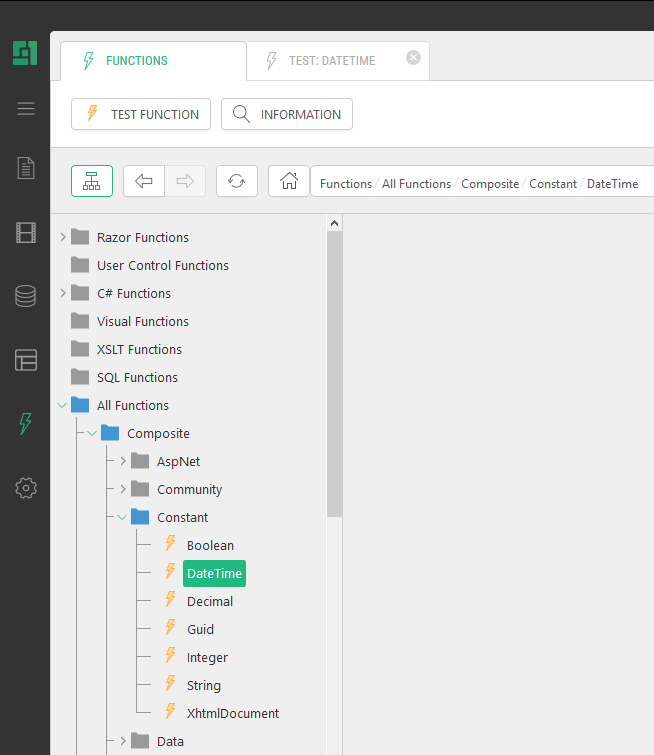Open the Media perspective film icon
This screenshot has width=654, height=755.
pos(26,233)
